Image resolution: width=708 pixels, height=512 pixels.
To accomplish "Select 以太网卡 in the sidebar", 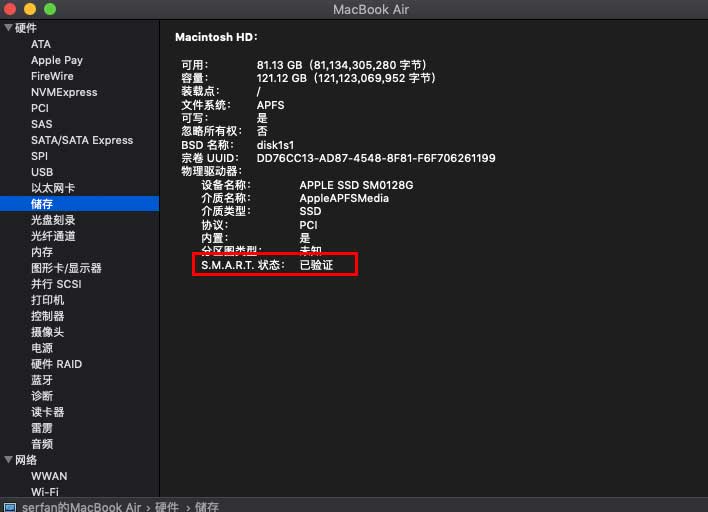I will tap(53, 188).
